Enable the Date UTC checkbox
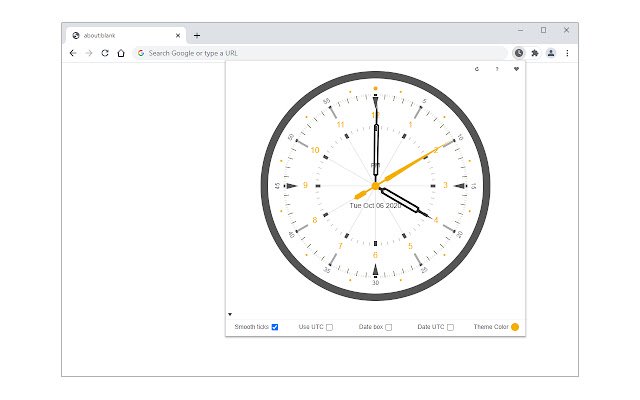 [x=450, y=327]
